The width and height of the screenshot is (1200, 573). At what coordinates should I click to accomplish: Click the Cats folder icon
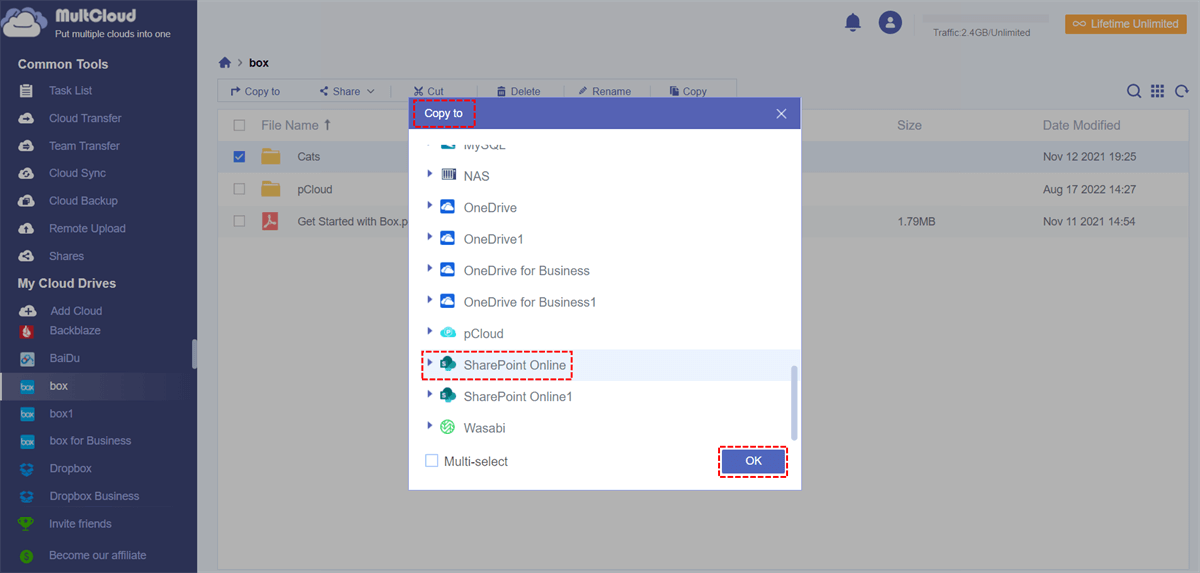click(271, 157)
